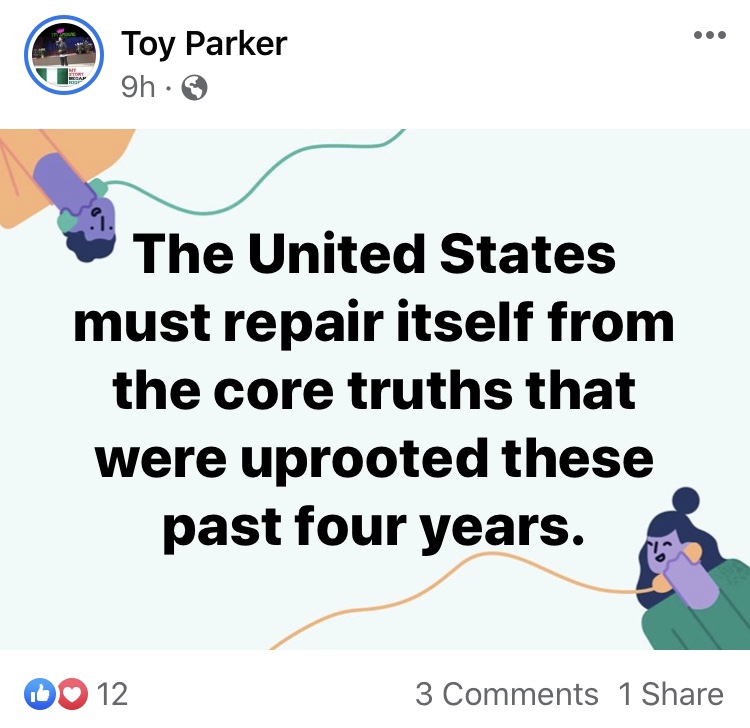Viewport: 750px width, 728px height.
Task: Click the 'must repair itself from' text
Action: coord(374,322)
